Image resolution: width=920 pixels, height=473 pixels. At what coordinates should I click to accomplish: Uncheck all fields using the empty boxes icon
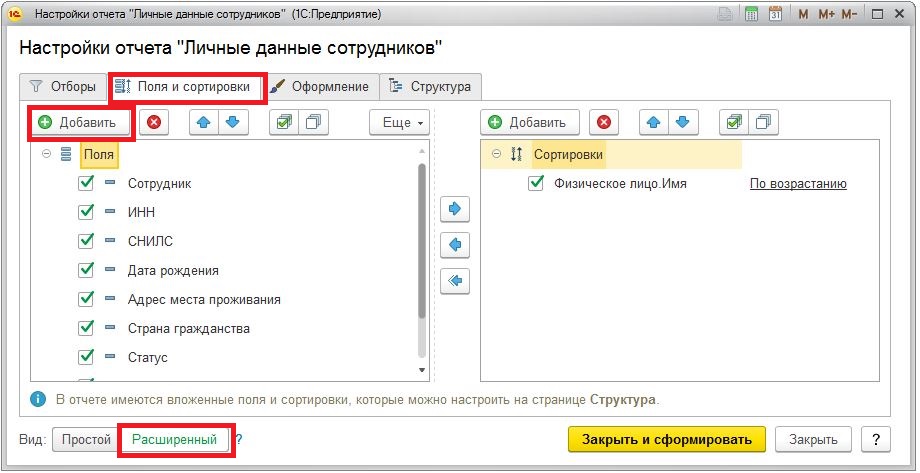click(313, 122)
